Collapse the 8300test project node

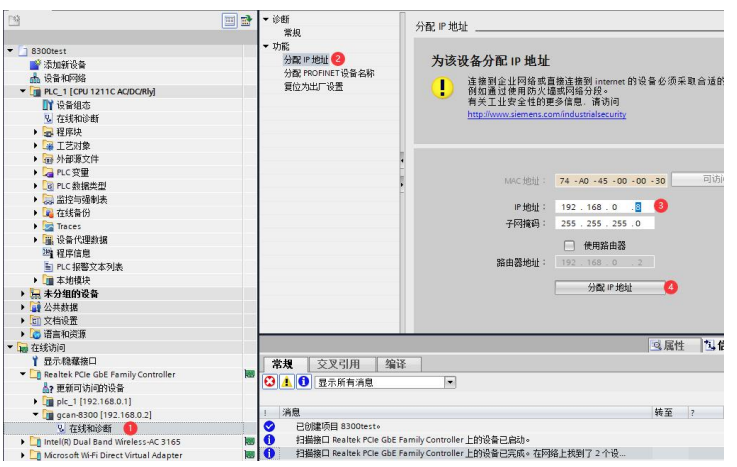pyautogui.click(x=10, y=51)
